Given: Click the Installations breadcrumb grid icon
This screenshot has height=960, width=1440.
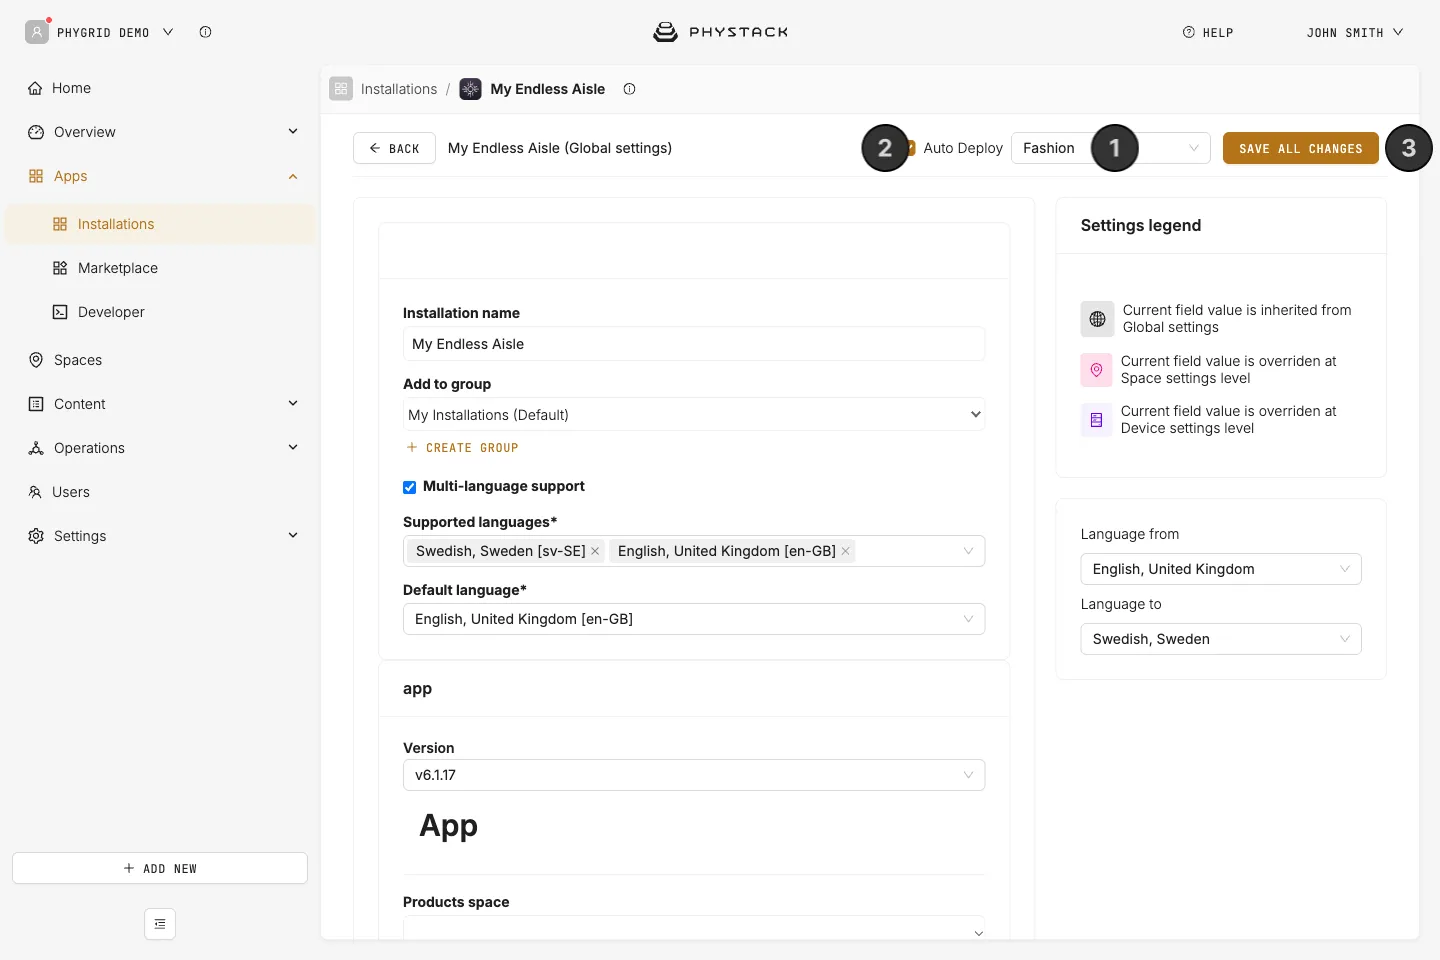Looking at the screenshot, I should [341, 89].
